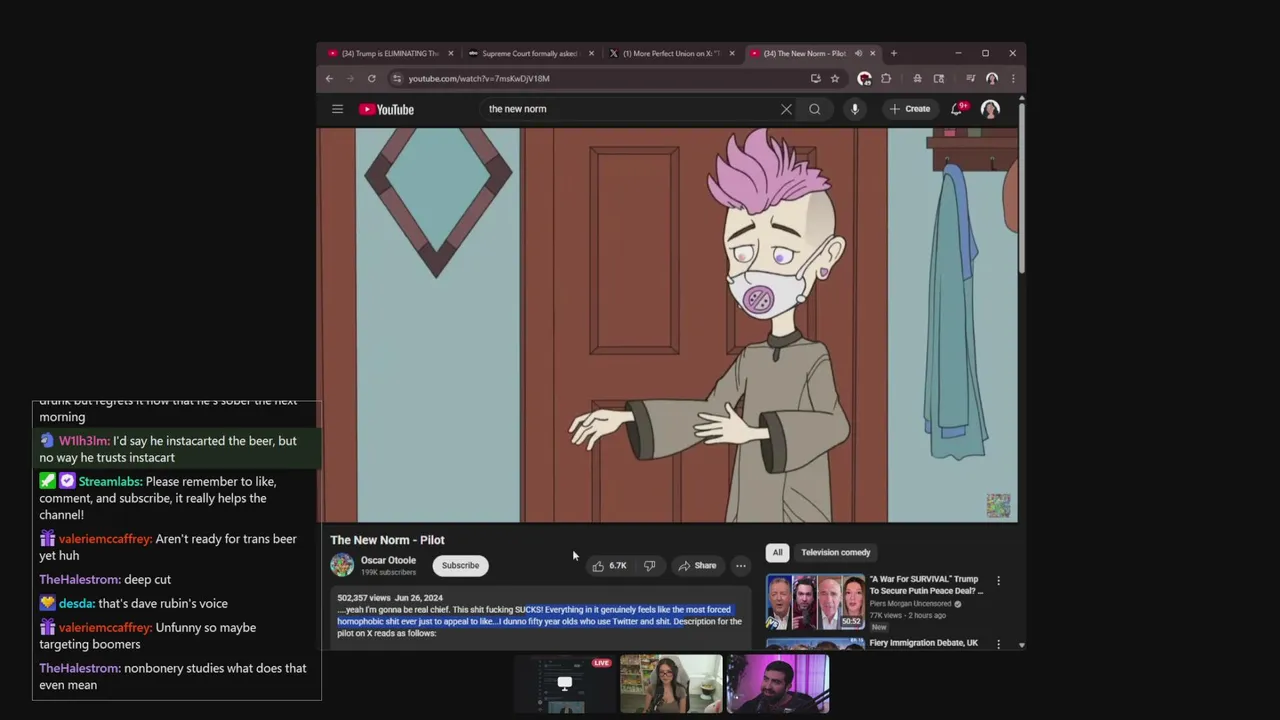1280x720 pixels.
Task: Open Oscar Otoole channel avatar
Action: pyautogui.click(x=342, y=565)
